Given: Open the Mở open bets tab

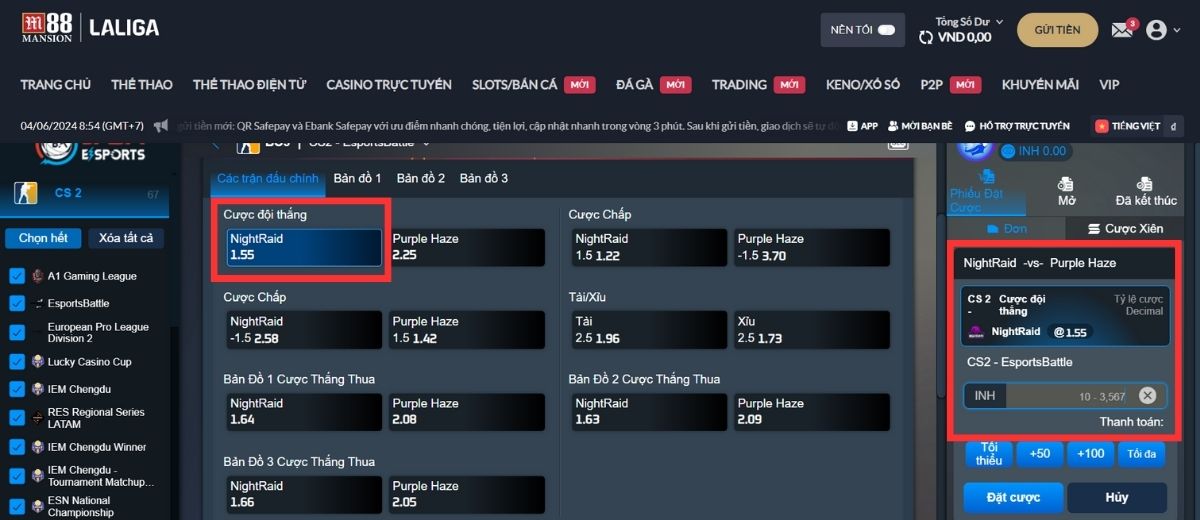Looking at the screenshot, I should coord(1066,192).
